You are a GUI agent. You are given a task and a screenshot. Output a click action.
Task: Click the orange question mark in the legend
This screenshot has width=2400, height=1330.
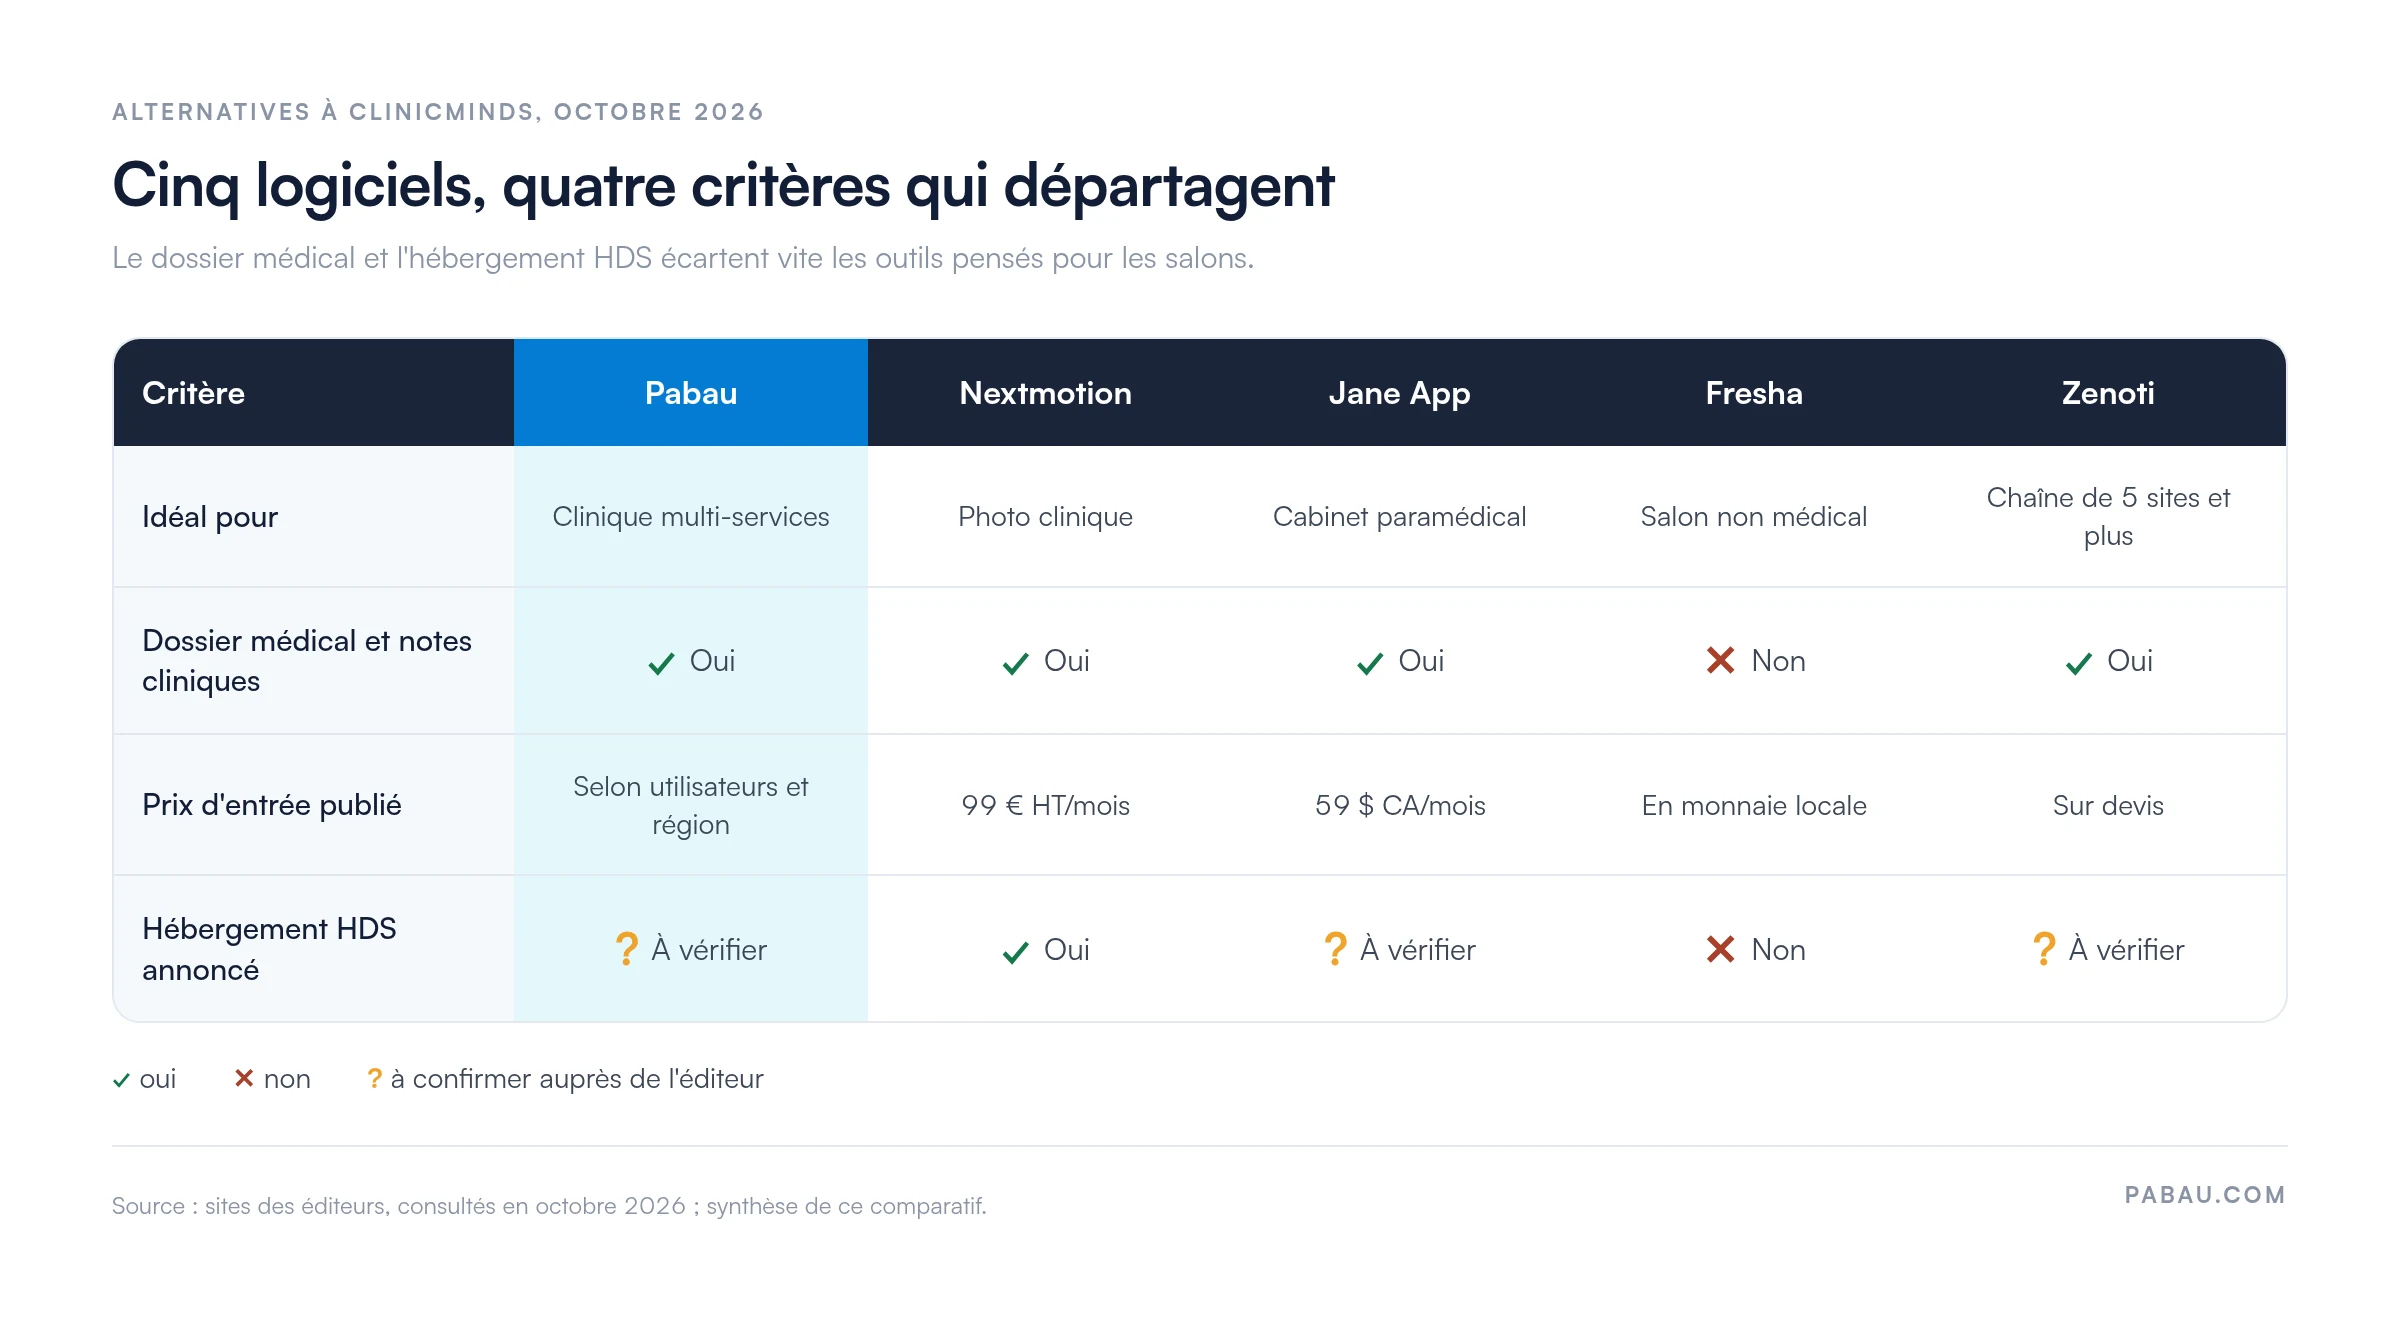tap(374, 1078)
